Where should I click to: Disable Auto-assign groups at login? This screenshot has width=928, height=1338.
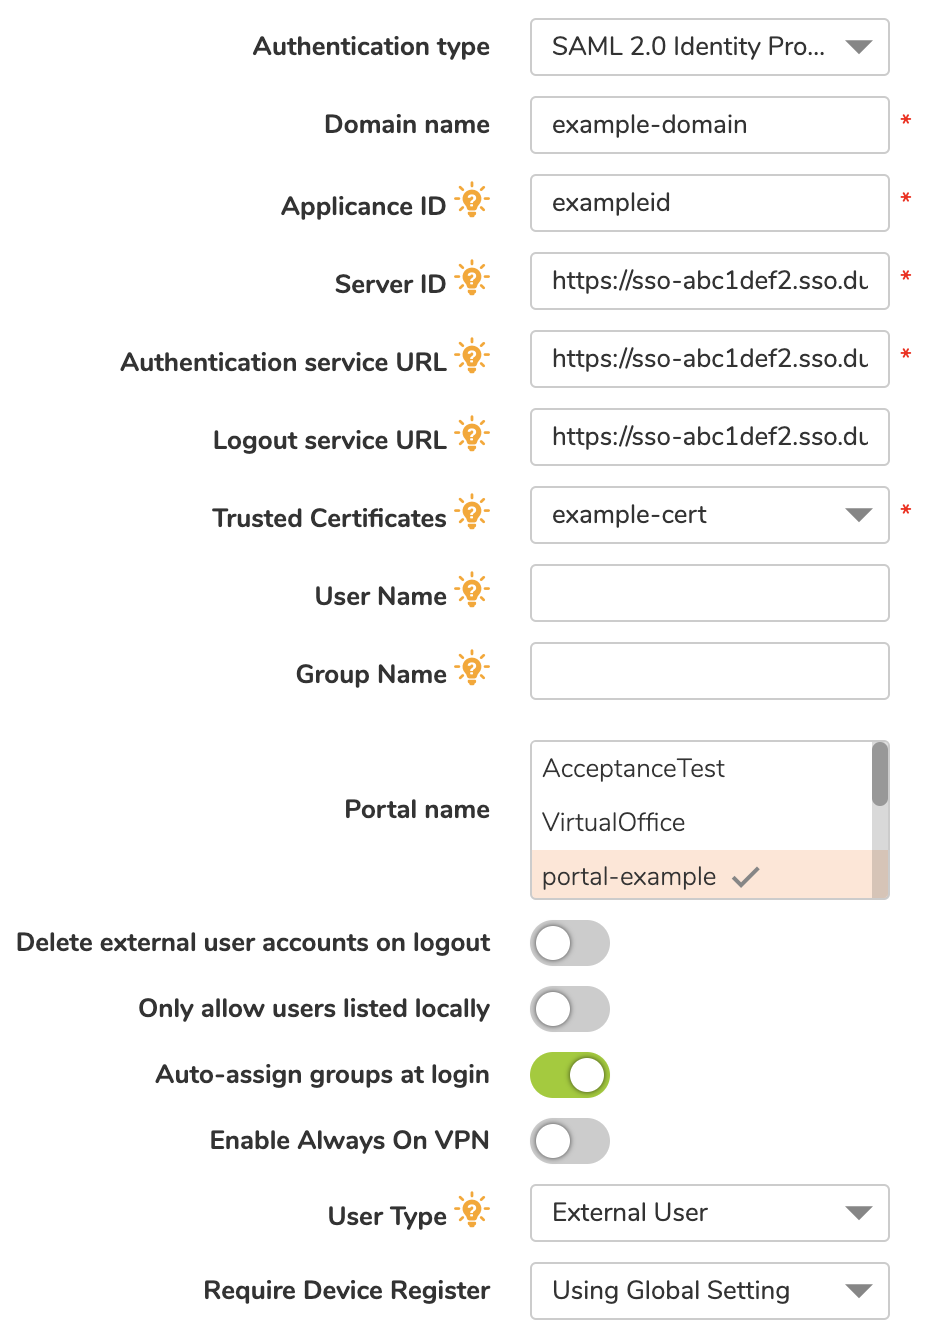[x=570, y=1075]
